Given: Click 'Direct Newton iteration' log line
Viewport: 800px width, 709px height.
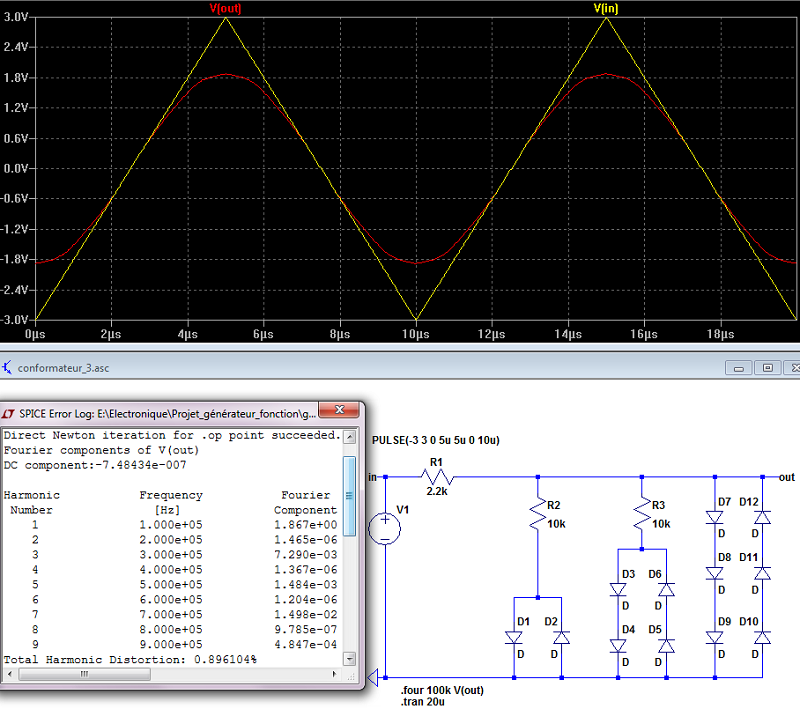Looking at the screenshot, I should [172, 435].
